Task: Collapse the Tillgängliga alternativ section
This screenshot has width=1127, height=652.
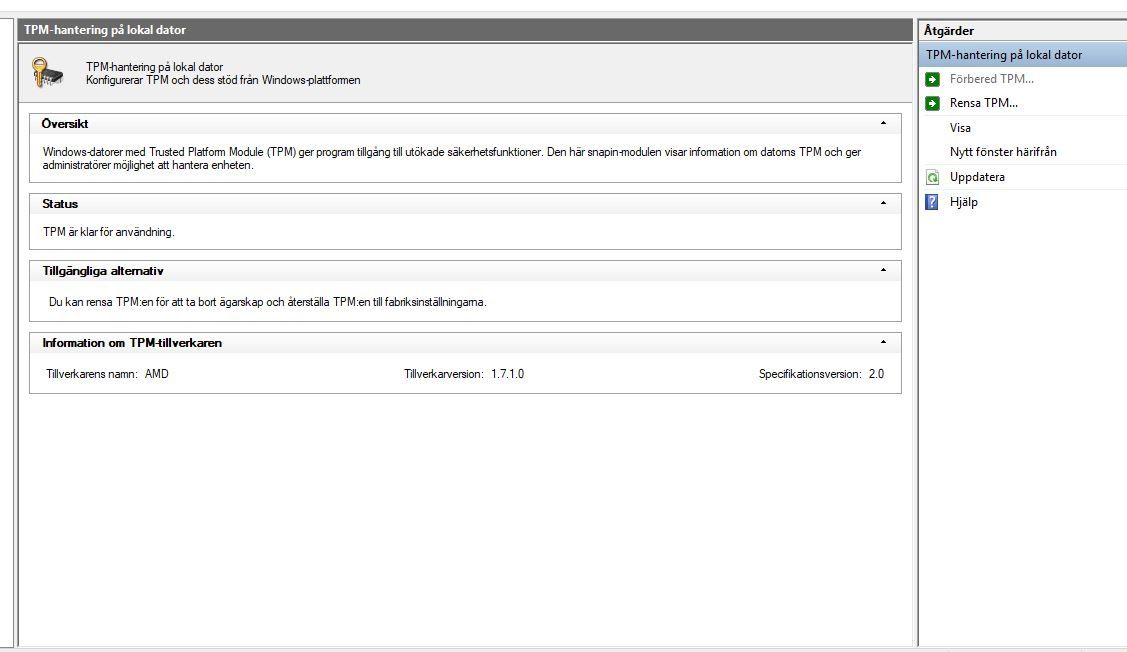Action: point(882,271)
